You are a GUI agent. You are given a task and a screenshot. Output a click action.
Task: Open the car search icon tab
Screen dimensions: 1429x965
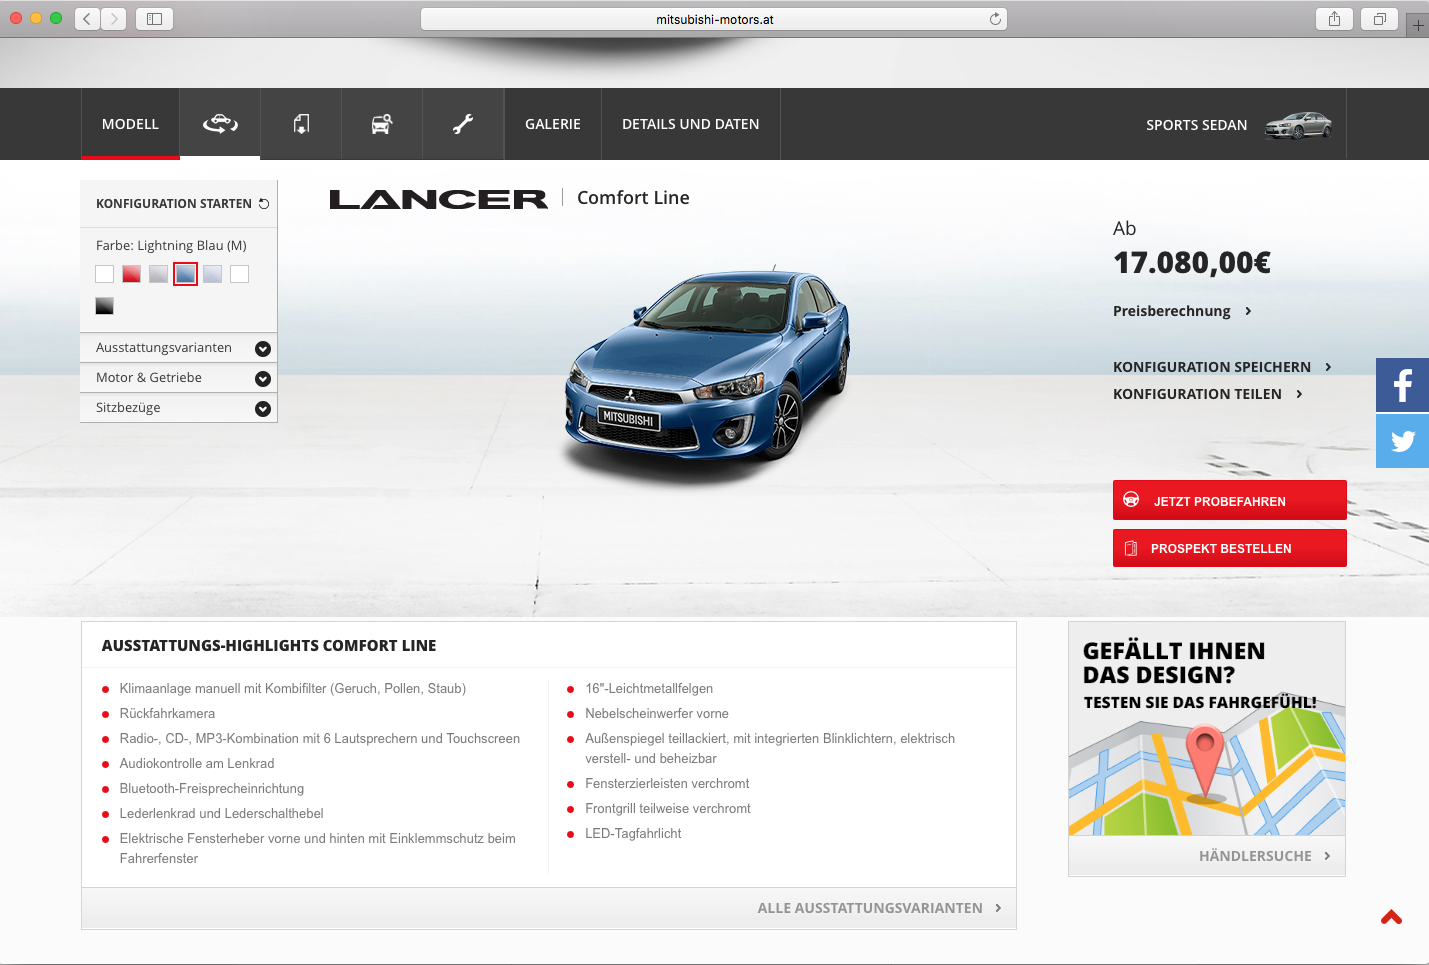coord(382,124)
